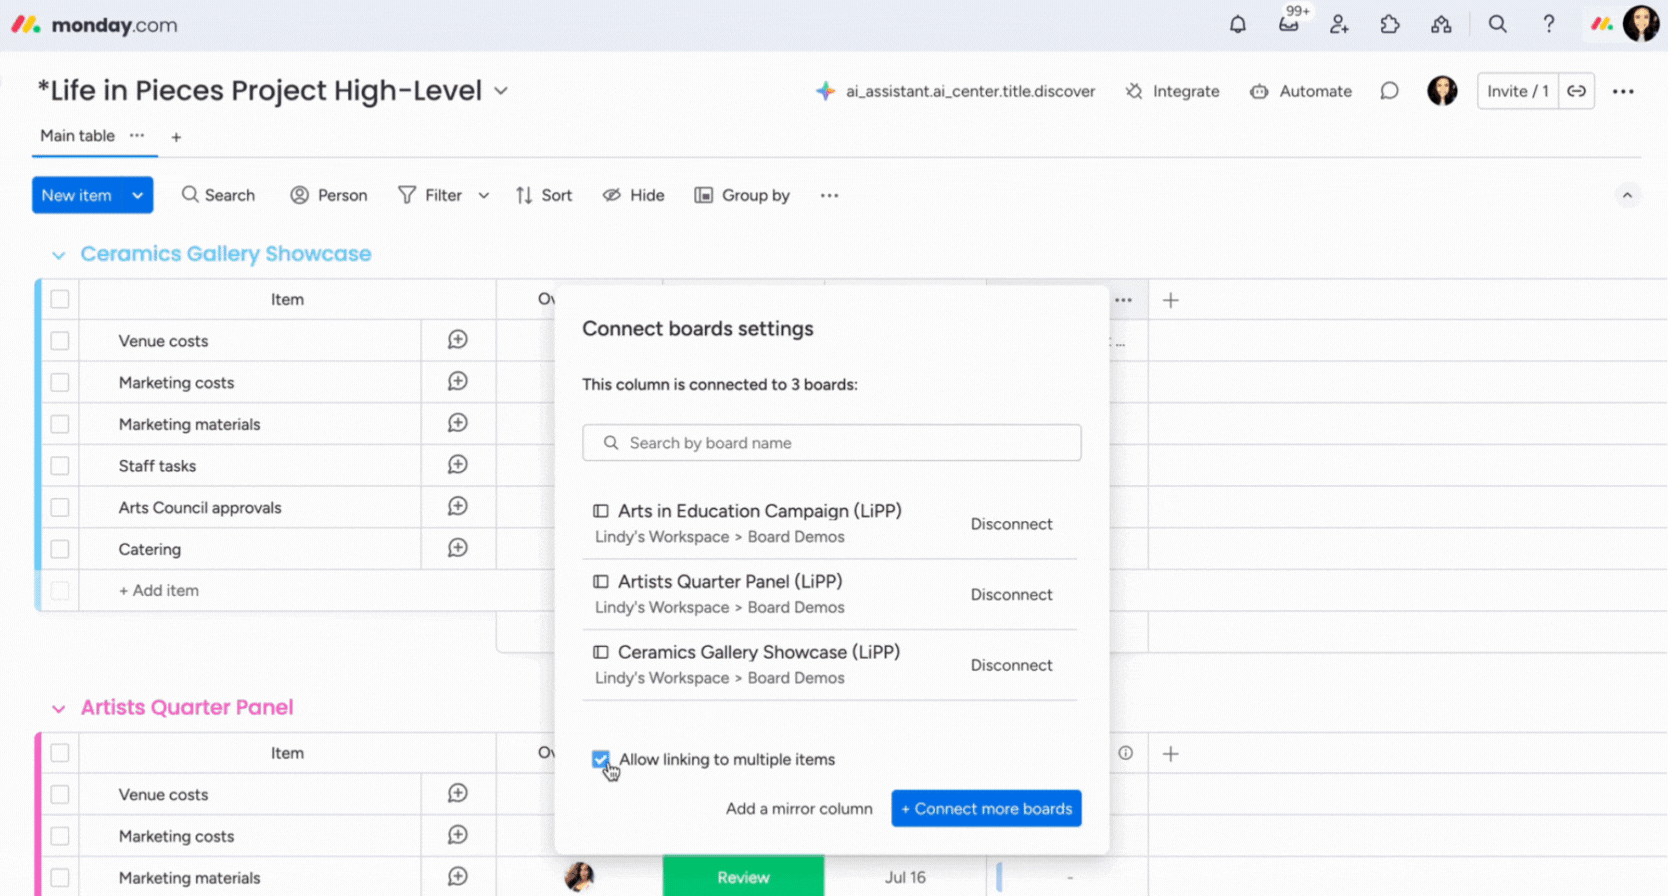Viewport: 1668px width, 896px height.
Task: Add a new board view with plus
Action: (x=176, y=137)
